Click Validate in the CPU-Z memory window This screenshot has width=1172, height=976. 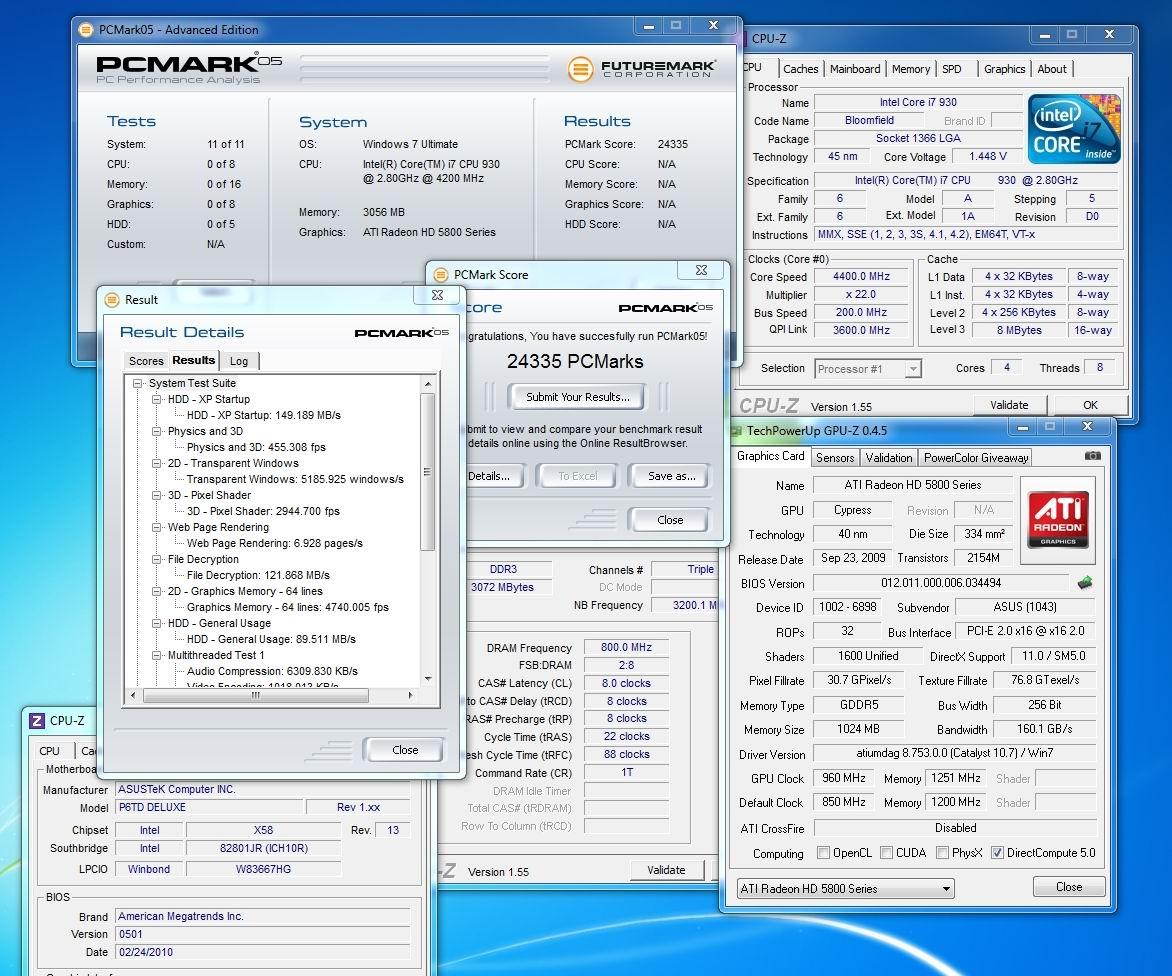coord(666,870)
